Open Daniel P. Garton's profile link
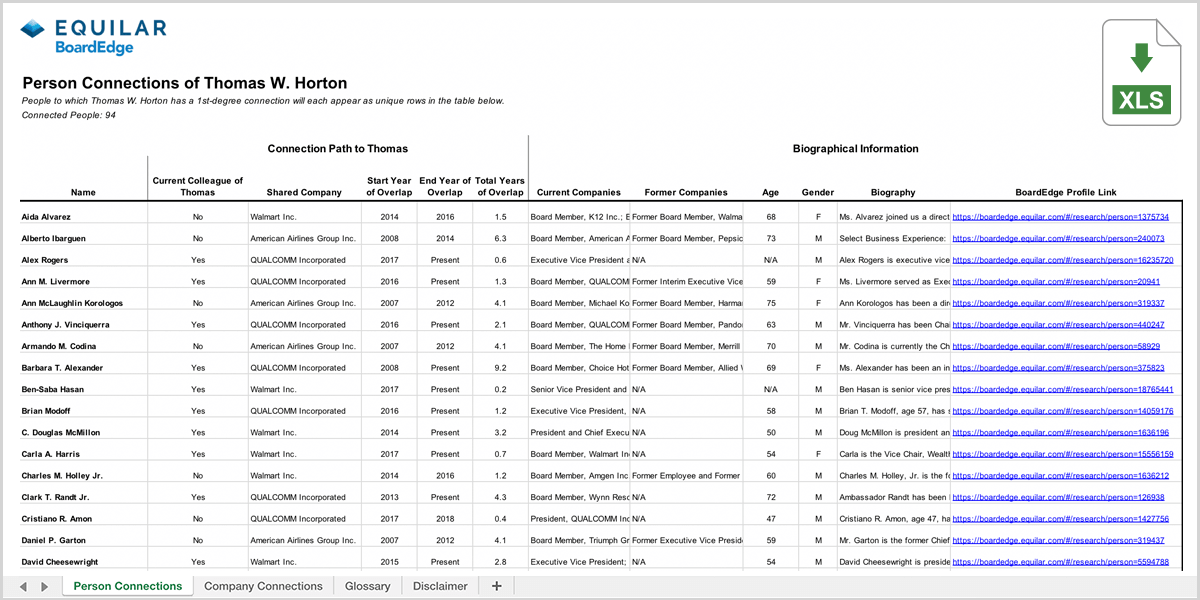This screenshot has height=600, width=1200. 1060,541
